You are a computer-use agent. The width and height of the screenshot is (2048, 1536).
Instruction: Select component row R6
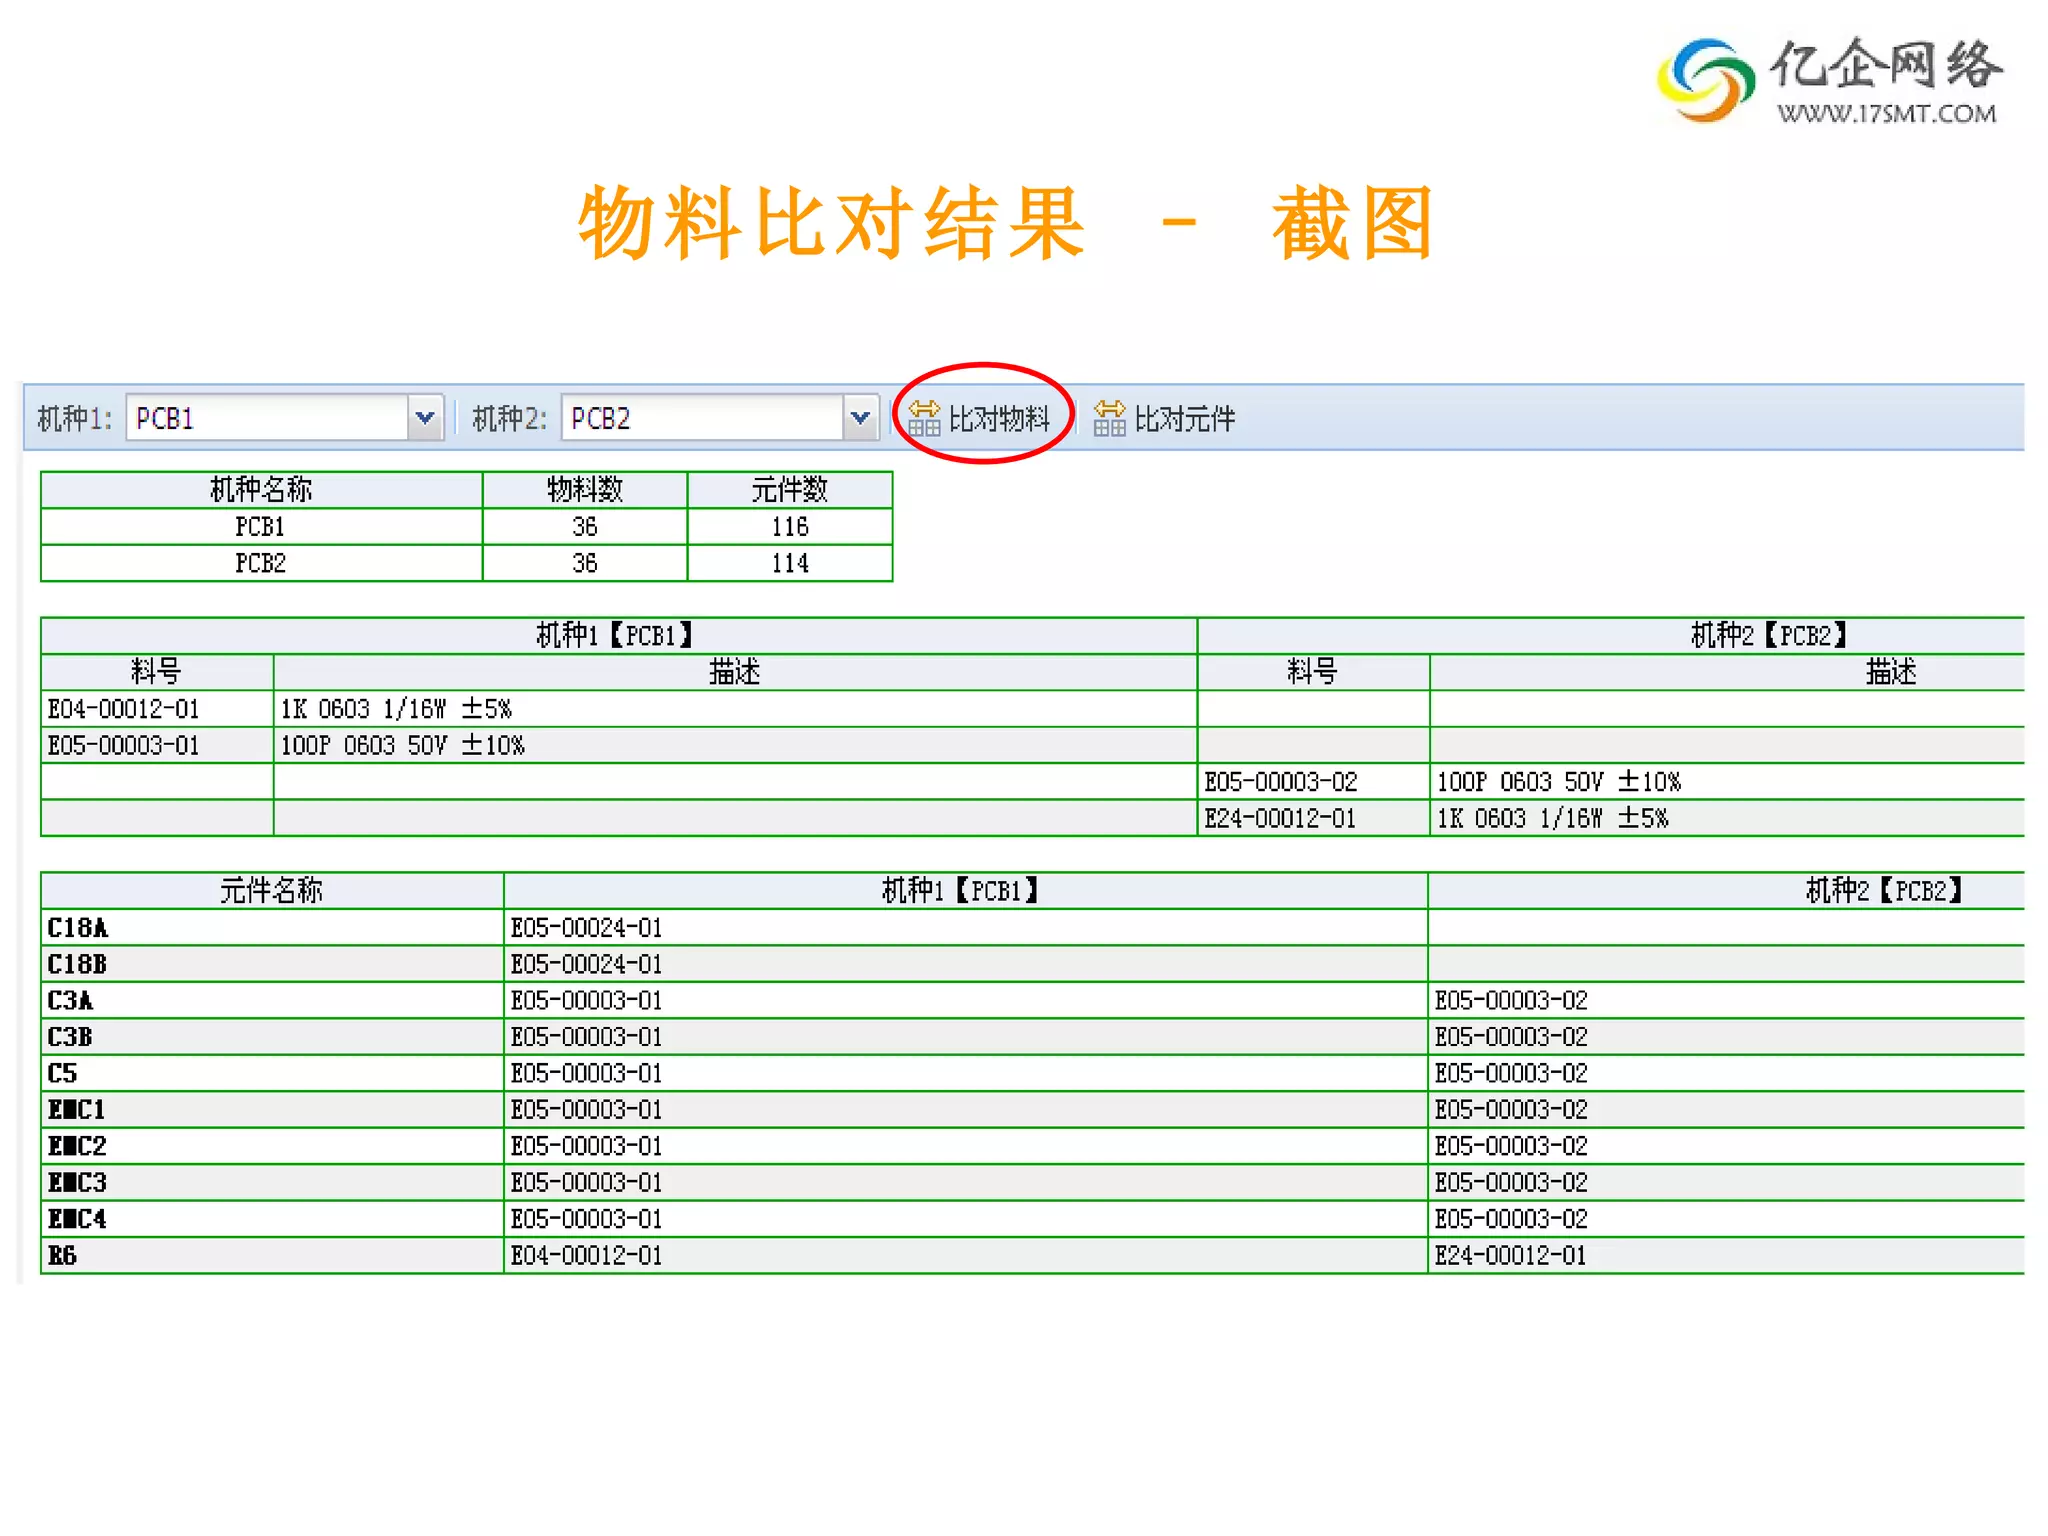1033,1256
